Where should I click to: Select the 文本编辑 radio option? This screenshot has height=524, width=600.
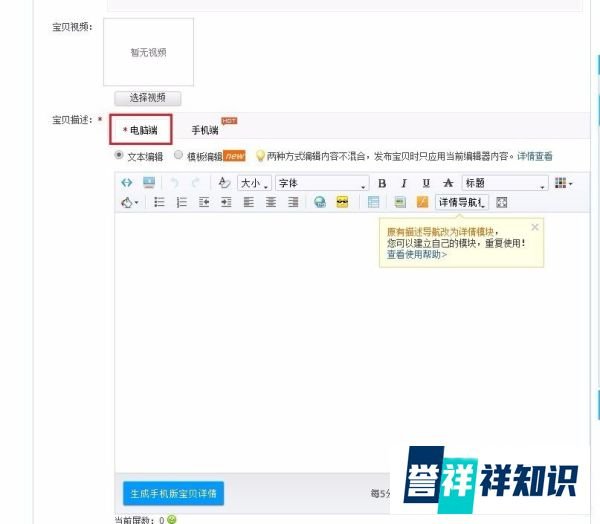[x=119, y=155]
